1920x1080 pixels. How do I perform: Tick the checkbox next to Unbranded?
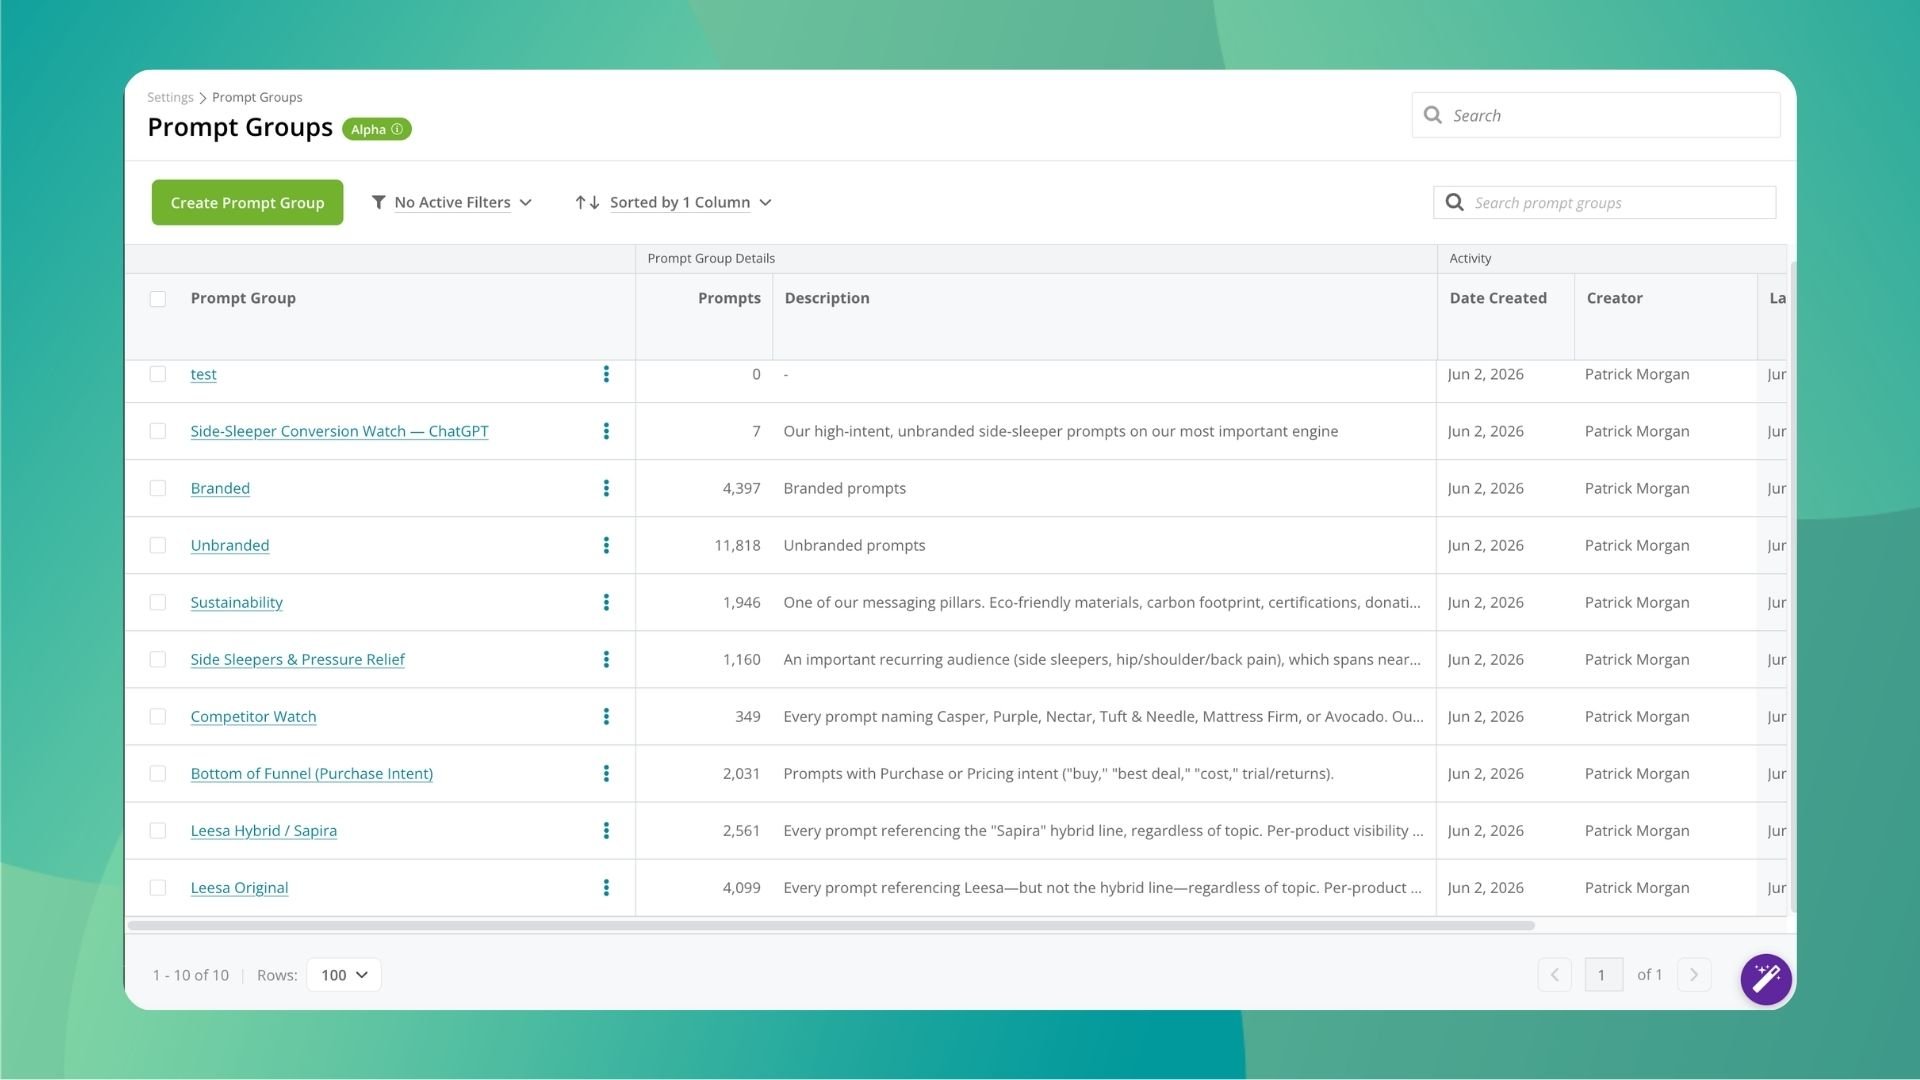(158, 545)
